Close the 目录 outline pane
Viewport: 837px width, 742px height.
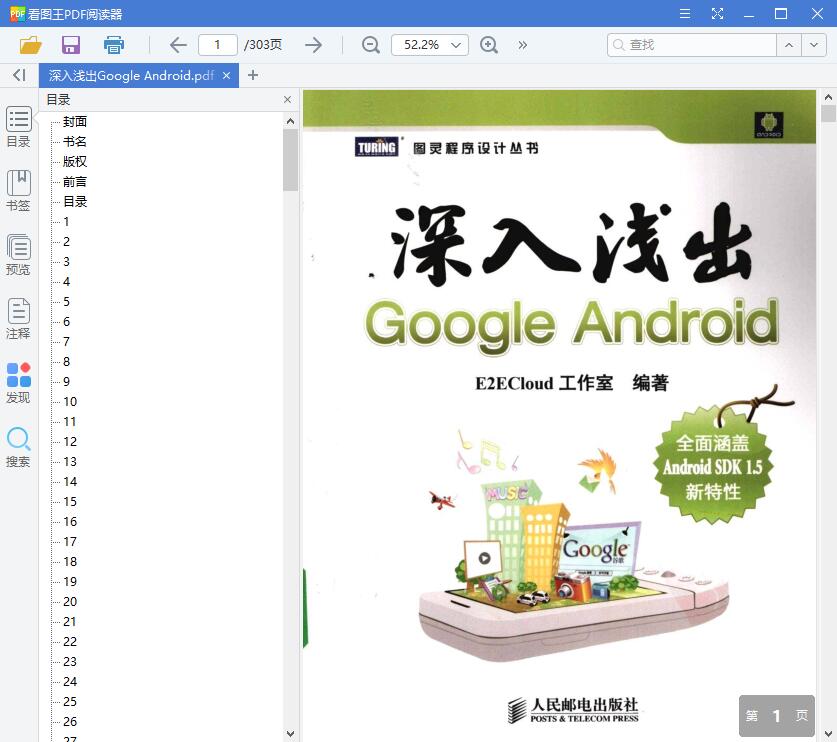click(287, 100)
